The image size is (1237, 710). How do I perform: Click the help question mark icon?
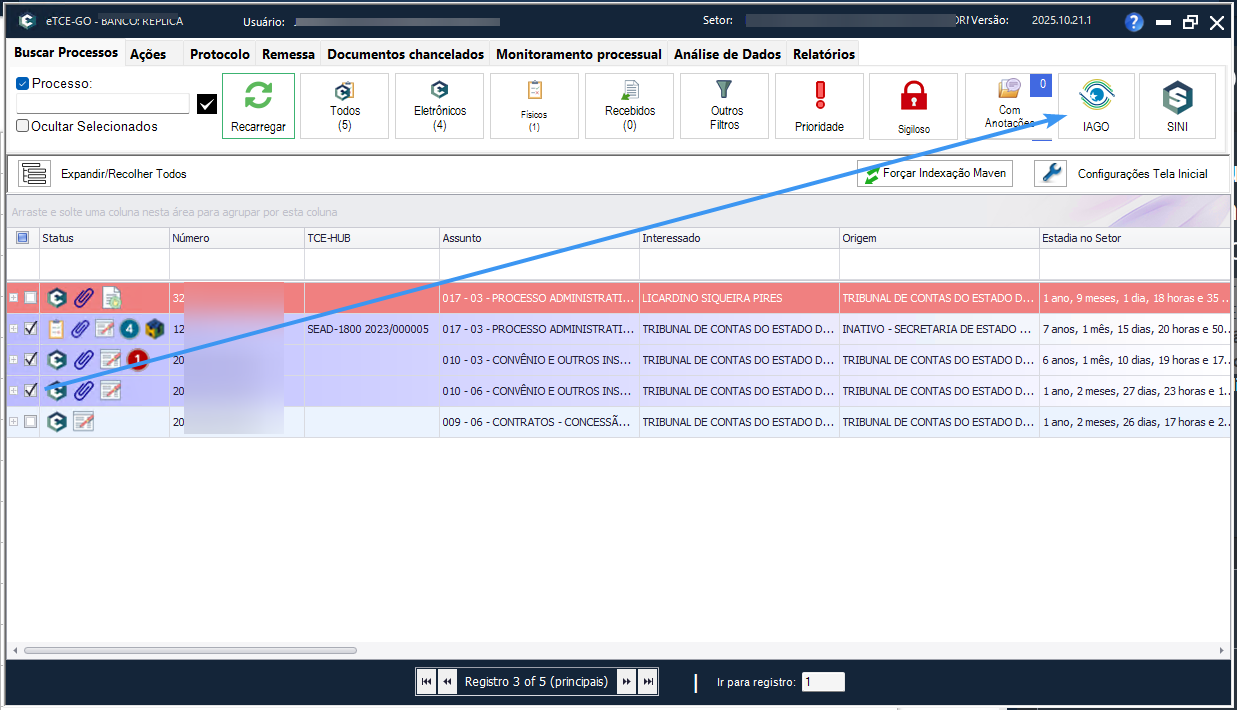[x=1133, y=23]
